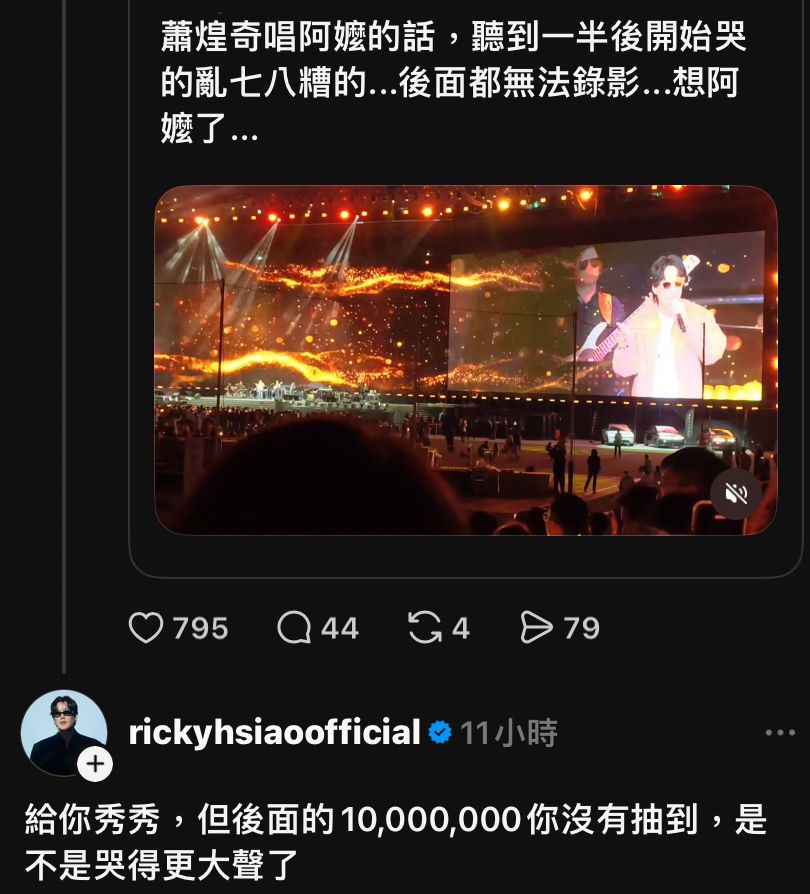
Task: View the 4 reposts count
Action: click(461, 628)
